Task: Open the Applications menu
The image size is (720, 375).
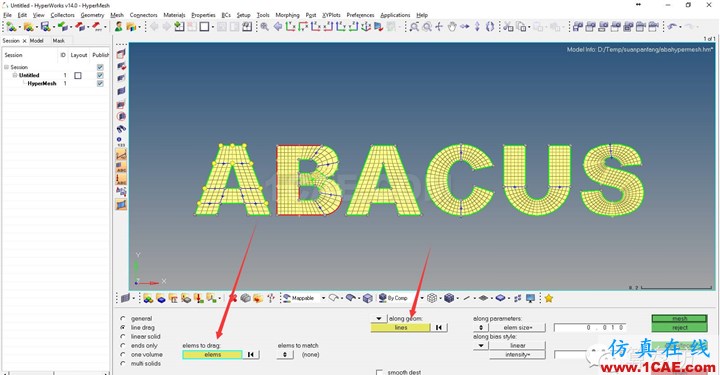Action: 395,15
